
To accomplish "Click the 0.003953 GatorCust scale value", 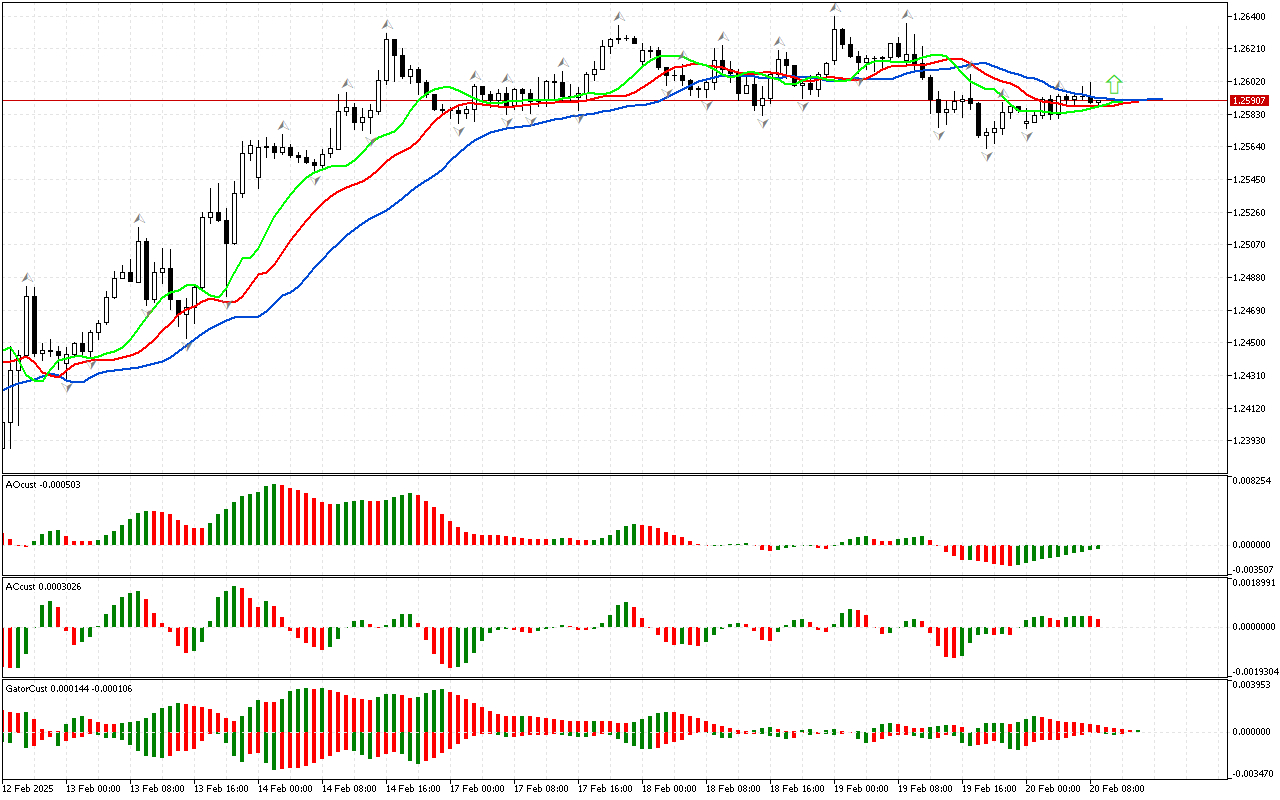I will pos(1252,685).
